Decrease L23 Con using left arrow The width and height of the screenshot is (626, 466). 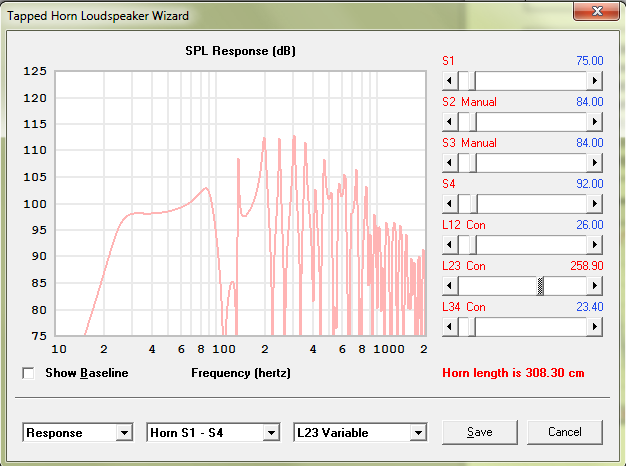pos(450,286)
